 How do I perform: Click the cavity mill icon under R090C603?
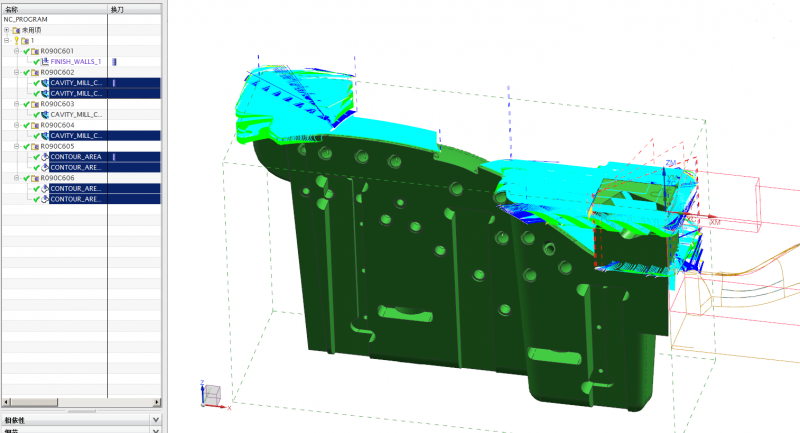[45, 115]
